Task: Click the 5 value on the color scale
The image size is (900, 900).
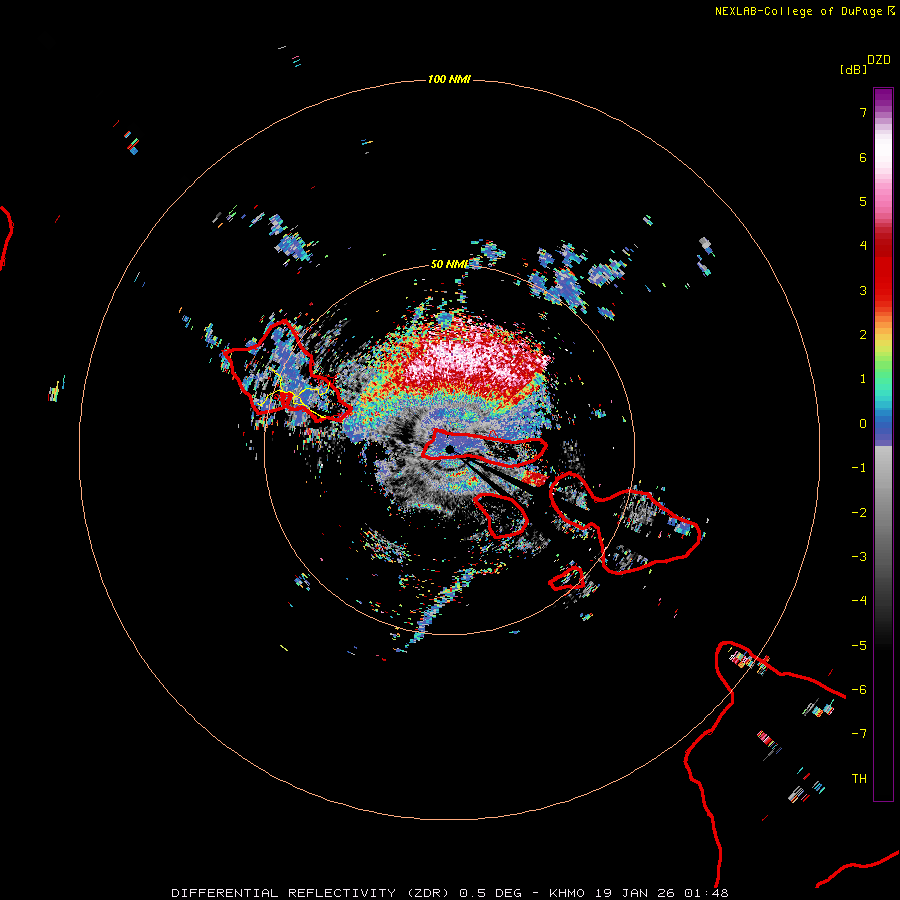Action: (863, 201)
